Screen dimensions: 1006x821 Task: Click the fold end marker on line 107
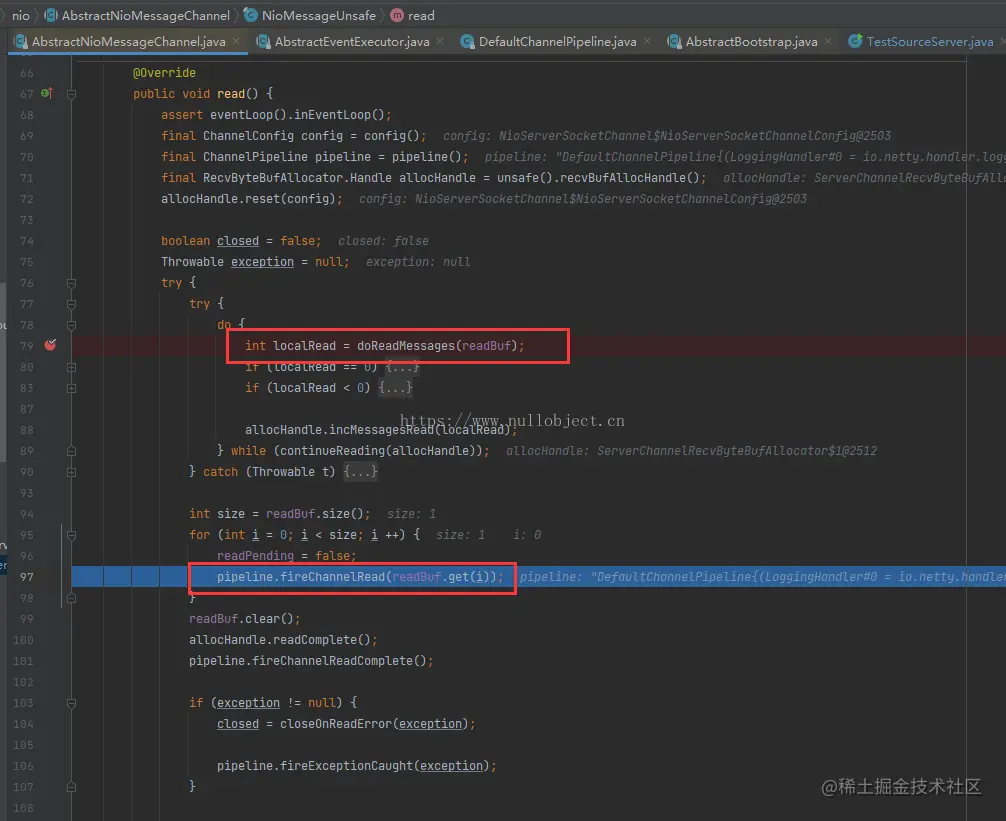pos(71,787)
